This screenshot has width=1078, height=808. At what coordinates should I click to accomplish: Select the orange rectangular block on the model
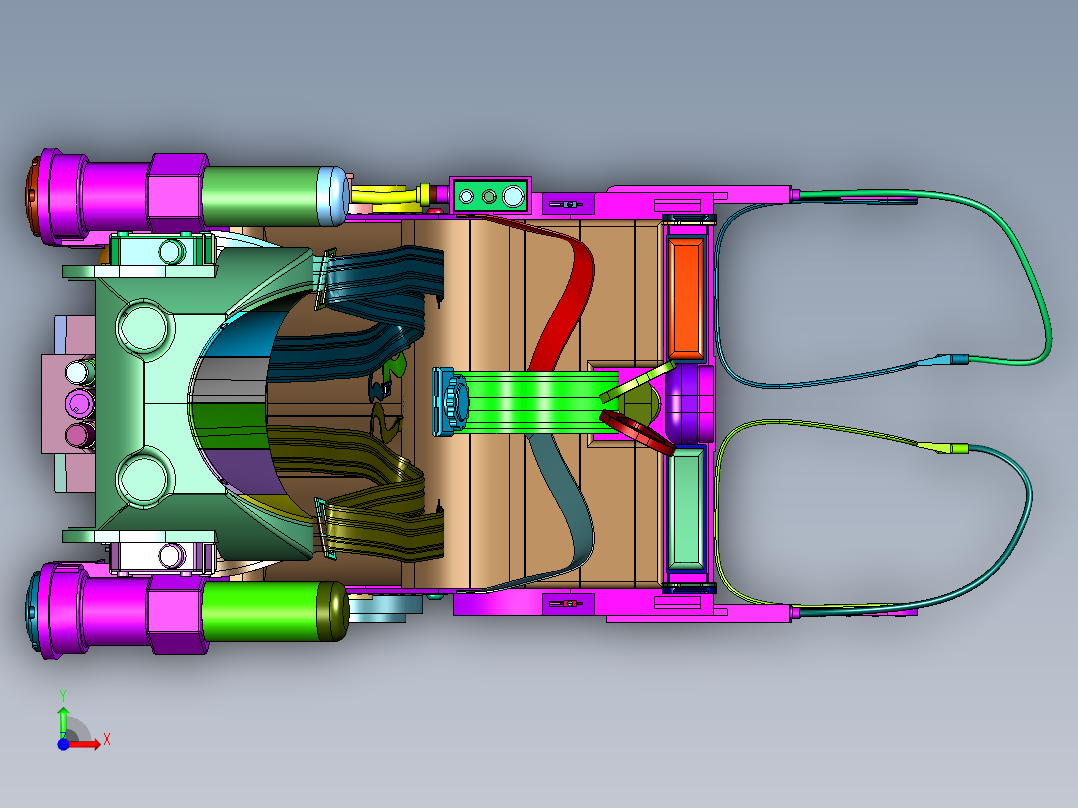click(x=686, y=298)
